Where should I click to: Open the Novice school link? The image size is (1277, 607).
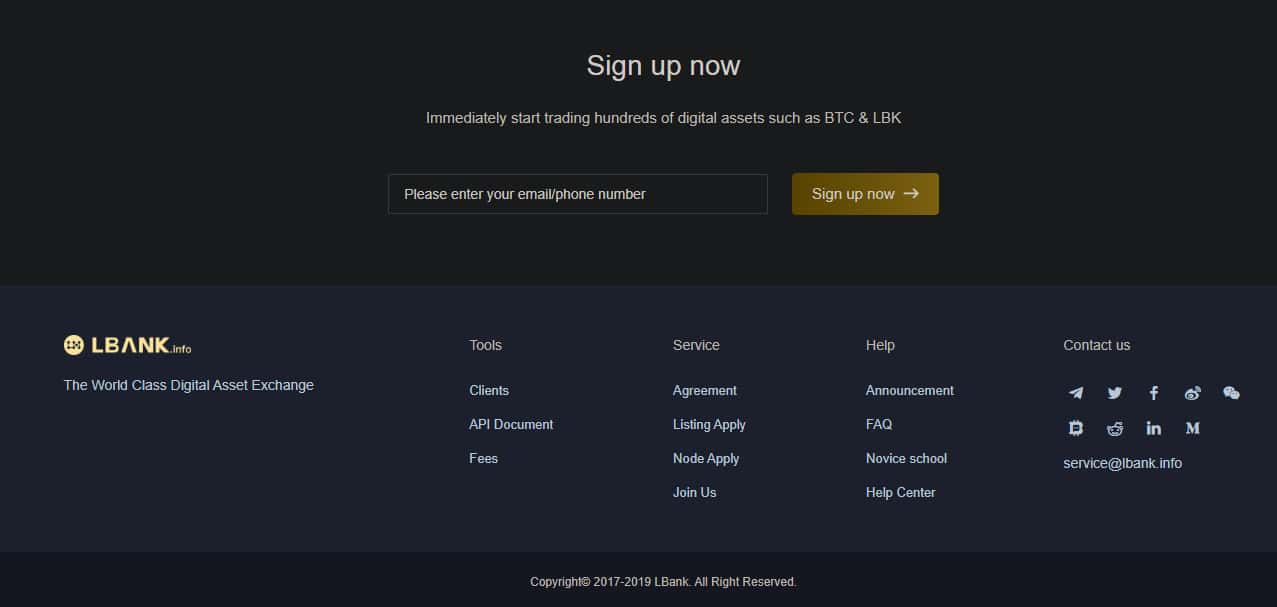point(906,458)
